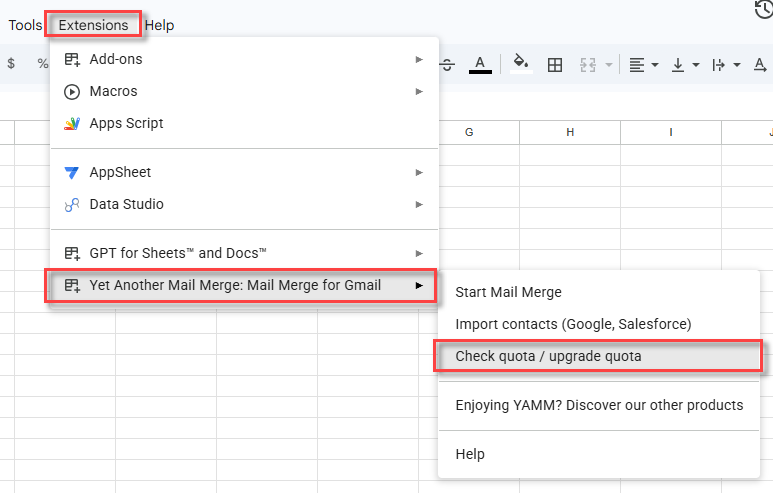Screen dimensions: 773x493
Task: Click the Yet Another Mail Merge icon
Action: [x=72, y=285]
